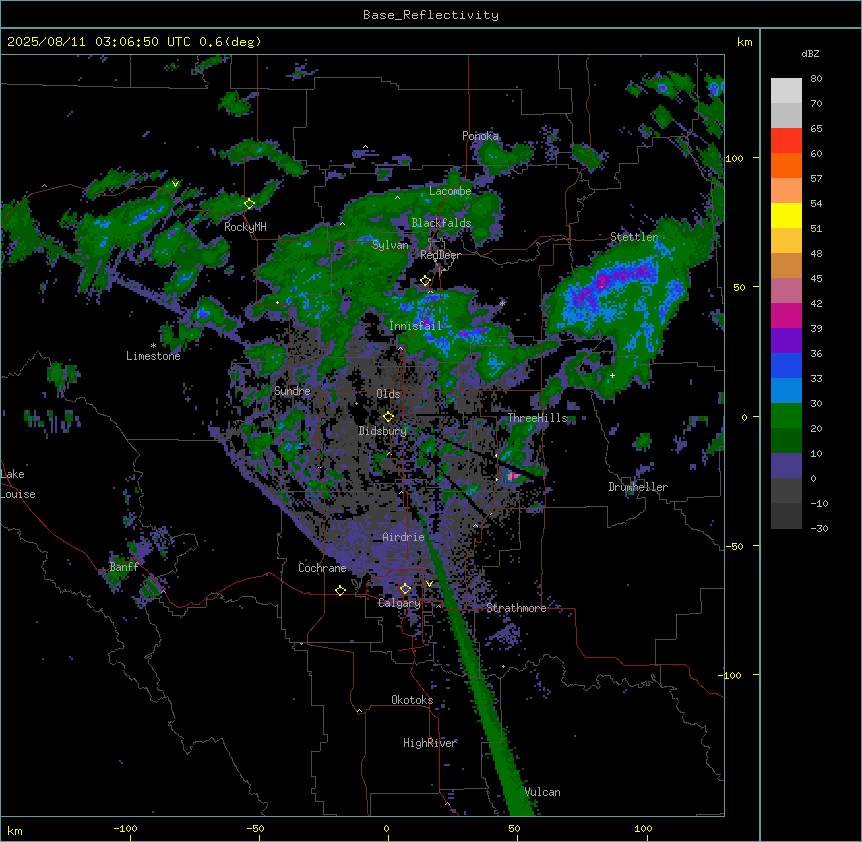Click the -50 tick on horizontal axis
Image resolution: width=862 pixels, height=842 pixels.
[x=255, y=829]
